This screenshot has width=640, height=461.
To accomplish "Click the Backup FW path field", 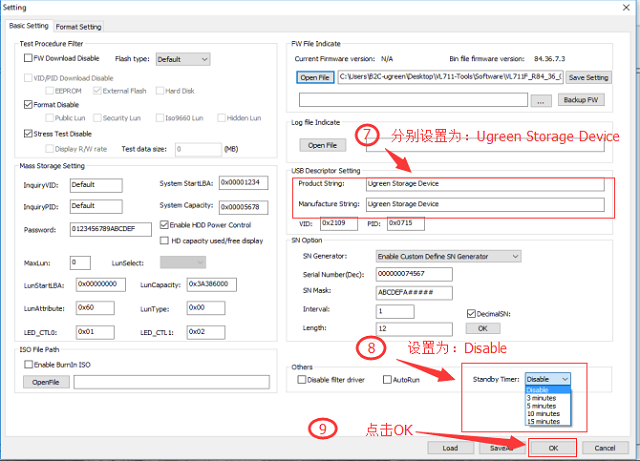I will coord(413,100).
